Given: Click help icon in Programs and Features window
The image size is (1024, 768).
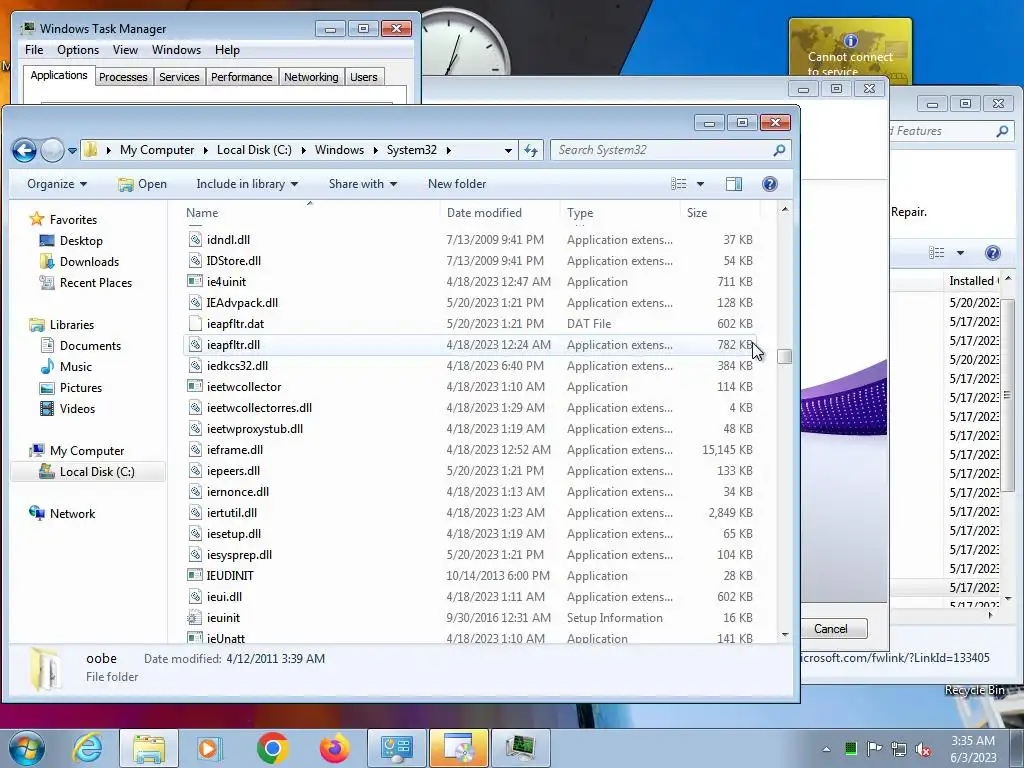Looking at the screenshot, I should 993,253.
